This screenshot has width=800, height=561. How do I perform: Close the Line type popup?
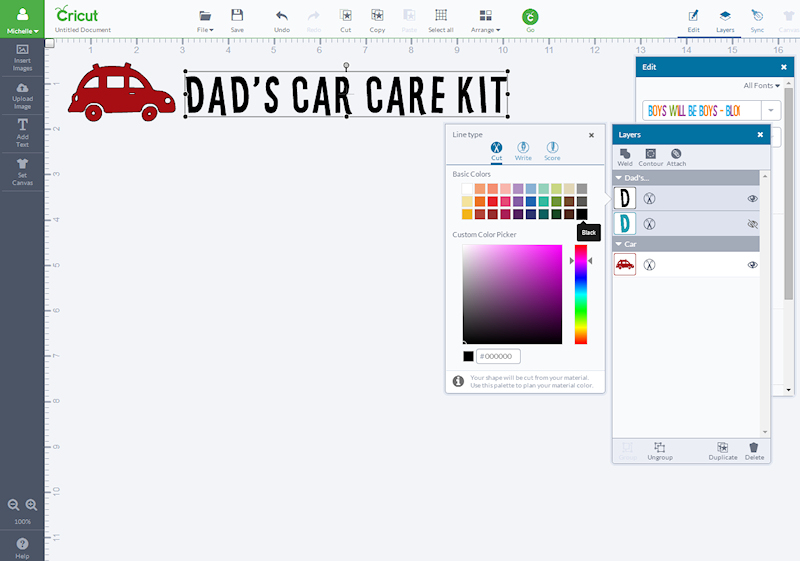[591, 135]
